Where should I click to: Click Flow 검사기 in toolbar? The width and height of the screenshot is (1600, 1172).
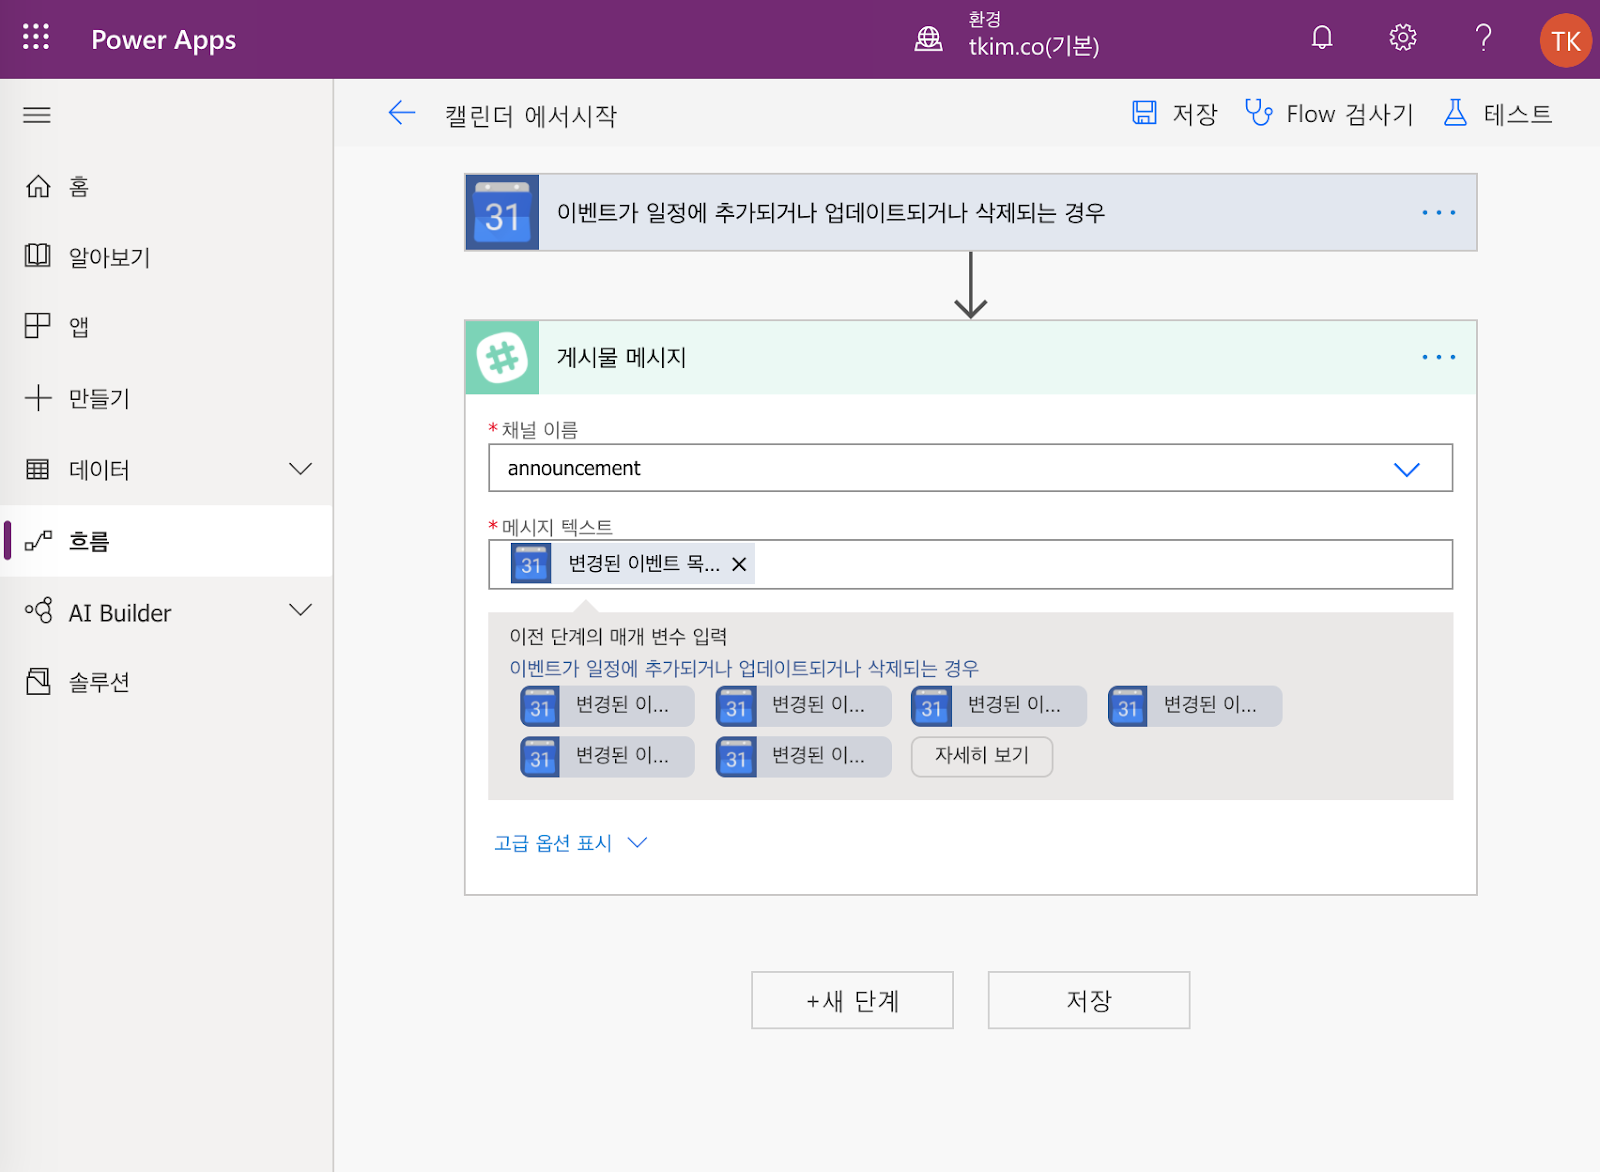coord(1350,114)
